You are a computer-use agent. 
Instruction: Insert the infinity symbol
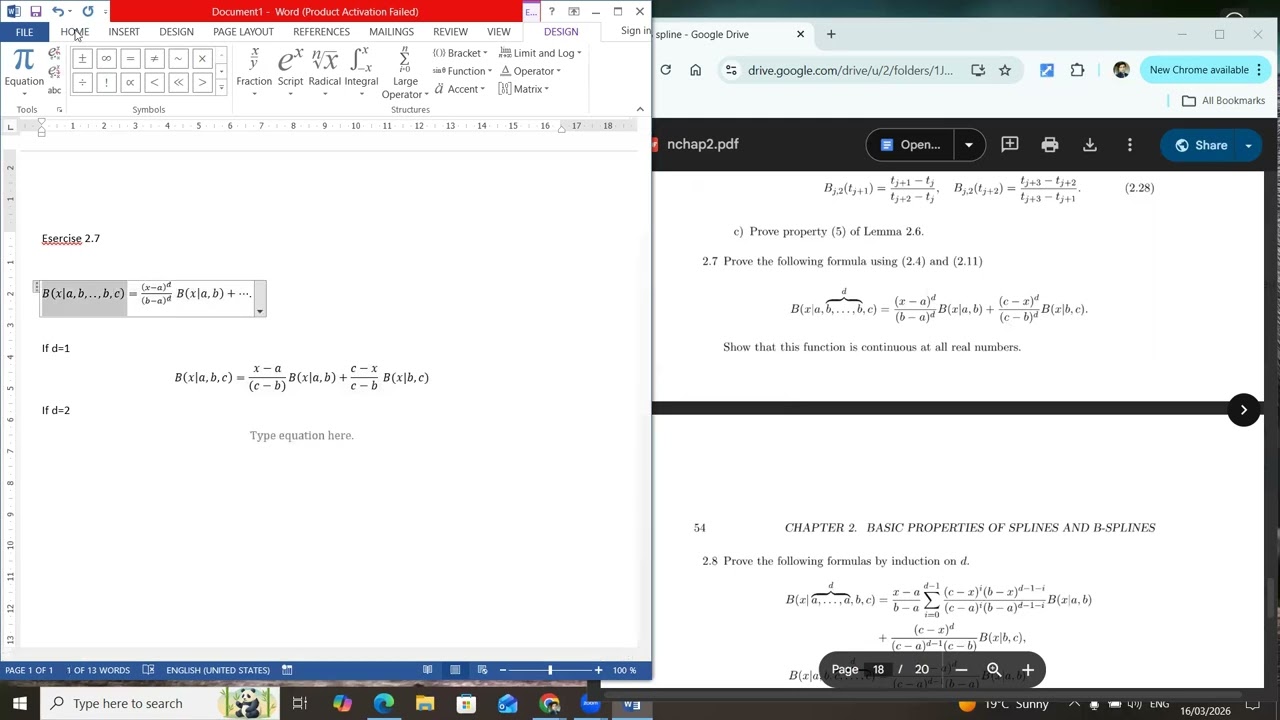click(x=106, y=59)
